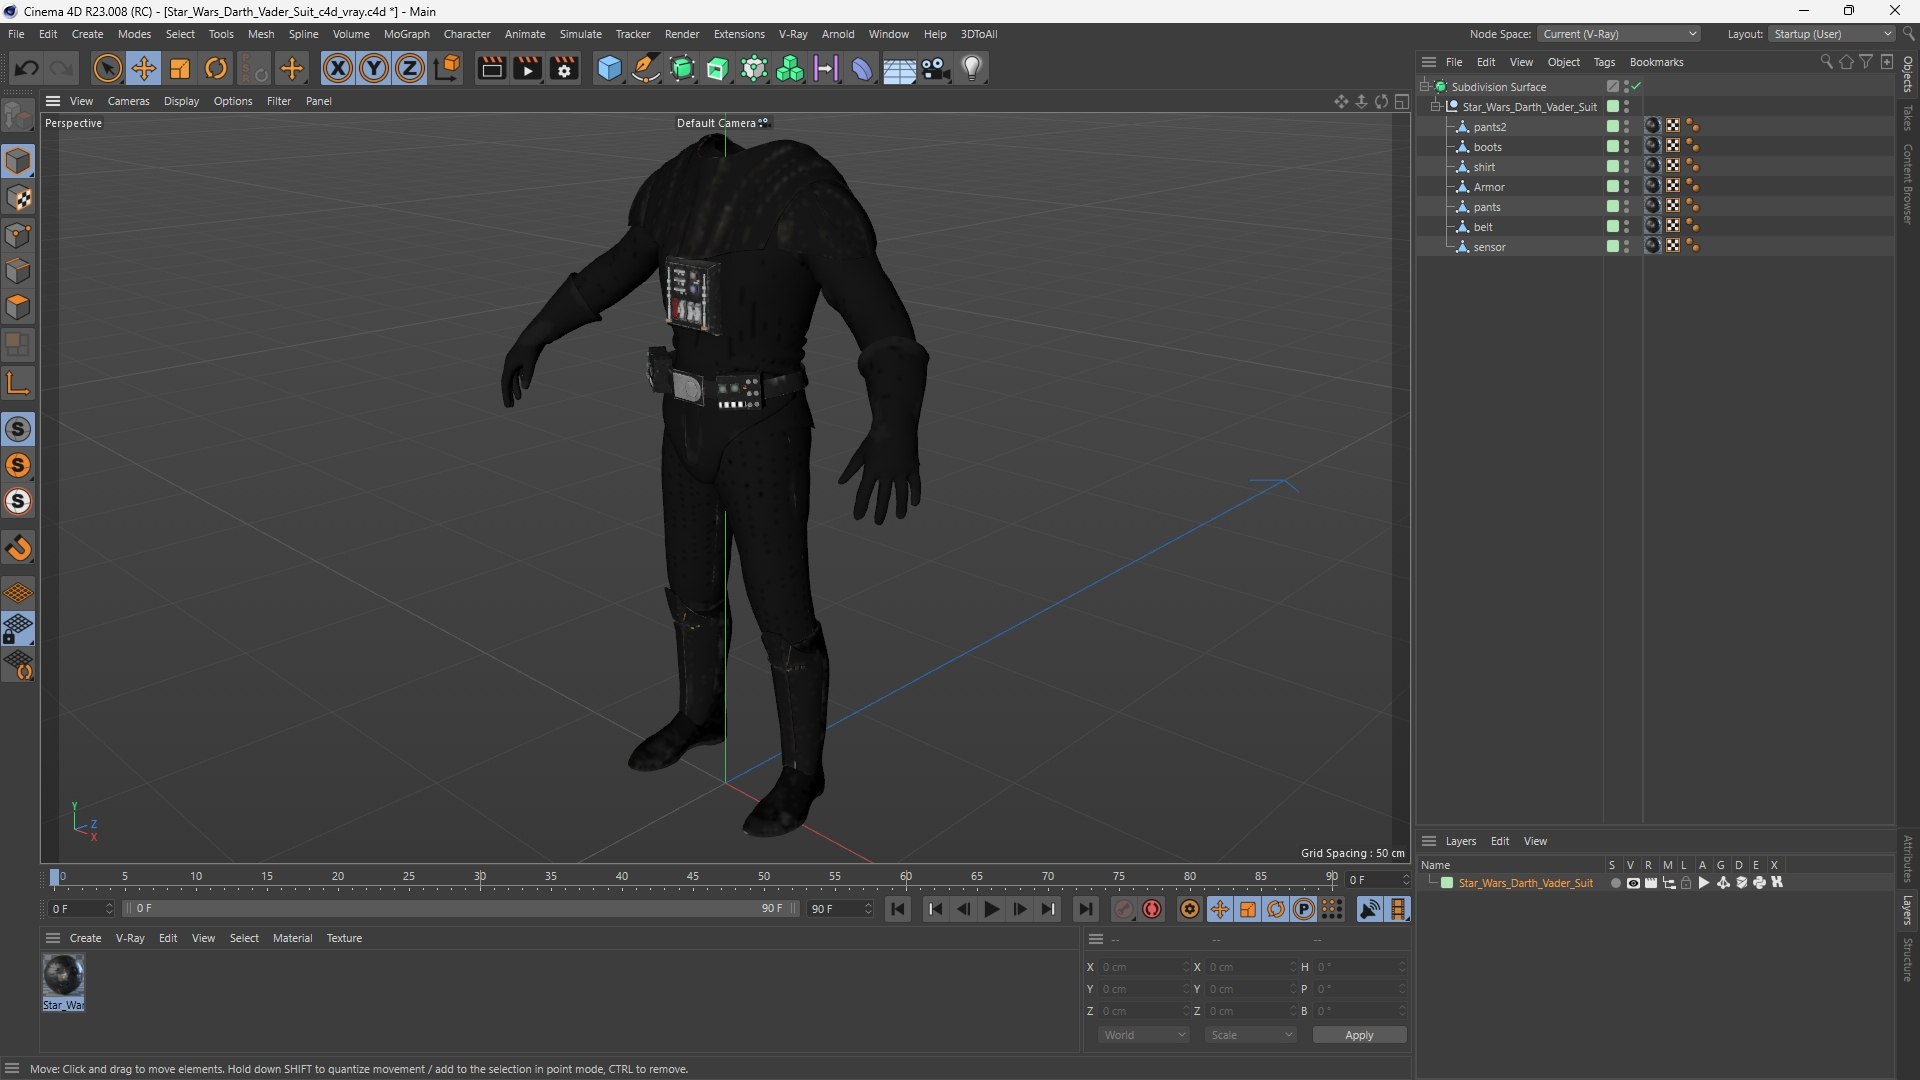Open the MoGraph menu
1920x1080 pixels.
[x=406, y=34]
